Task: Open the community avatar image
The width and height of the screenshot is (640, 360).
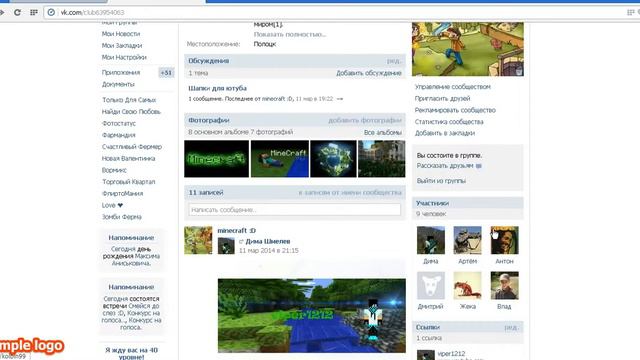Action: coord(468,49)
